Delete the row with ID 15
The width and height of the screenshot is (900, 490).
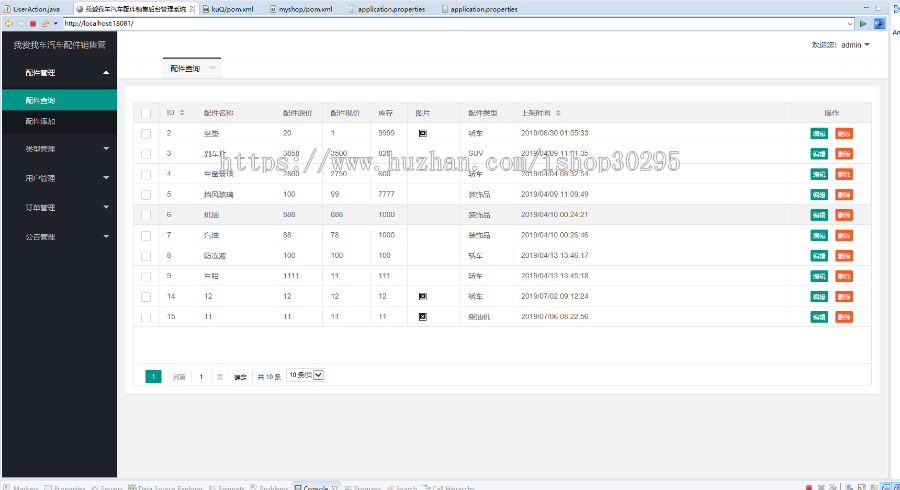(x=844, y=317)
